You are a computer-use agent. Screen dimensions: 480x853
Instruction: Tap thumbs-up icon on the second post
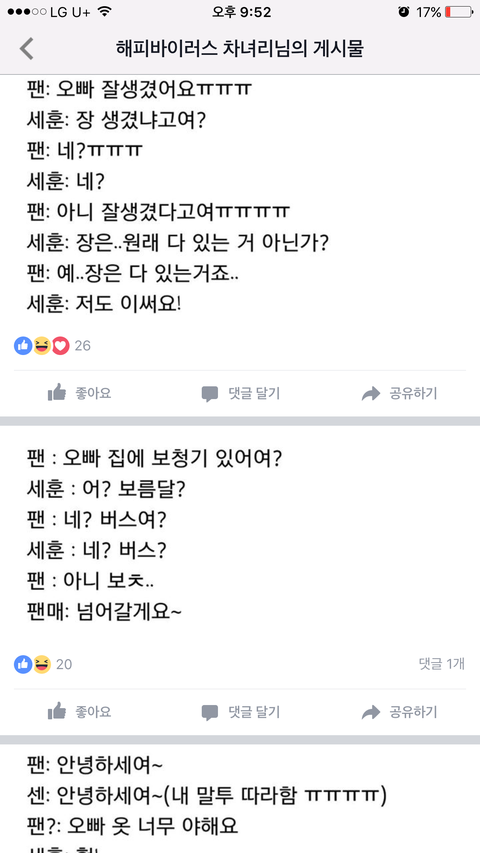coord(57,710)
